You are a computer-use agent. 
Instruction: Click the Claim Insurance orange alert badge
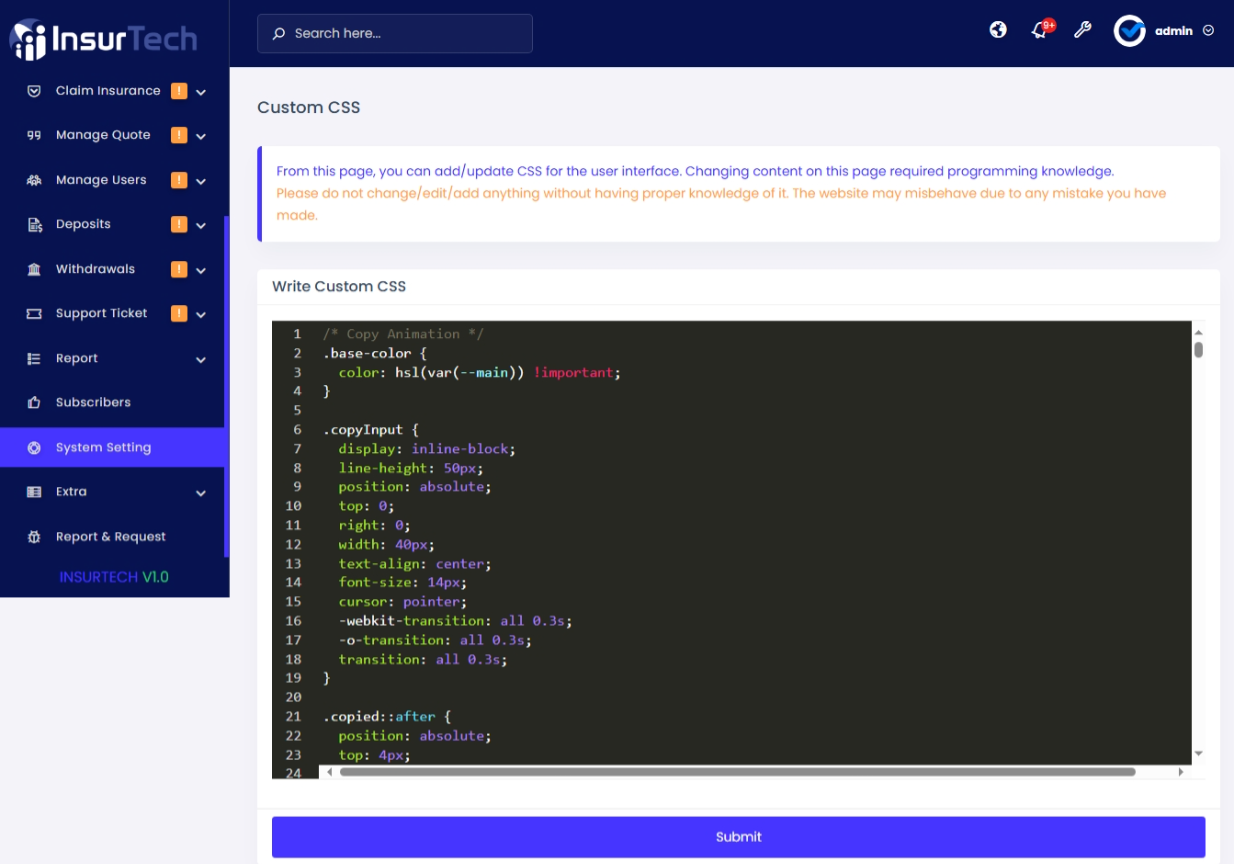coord(179,91)
